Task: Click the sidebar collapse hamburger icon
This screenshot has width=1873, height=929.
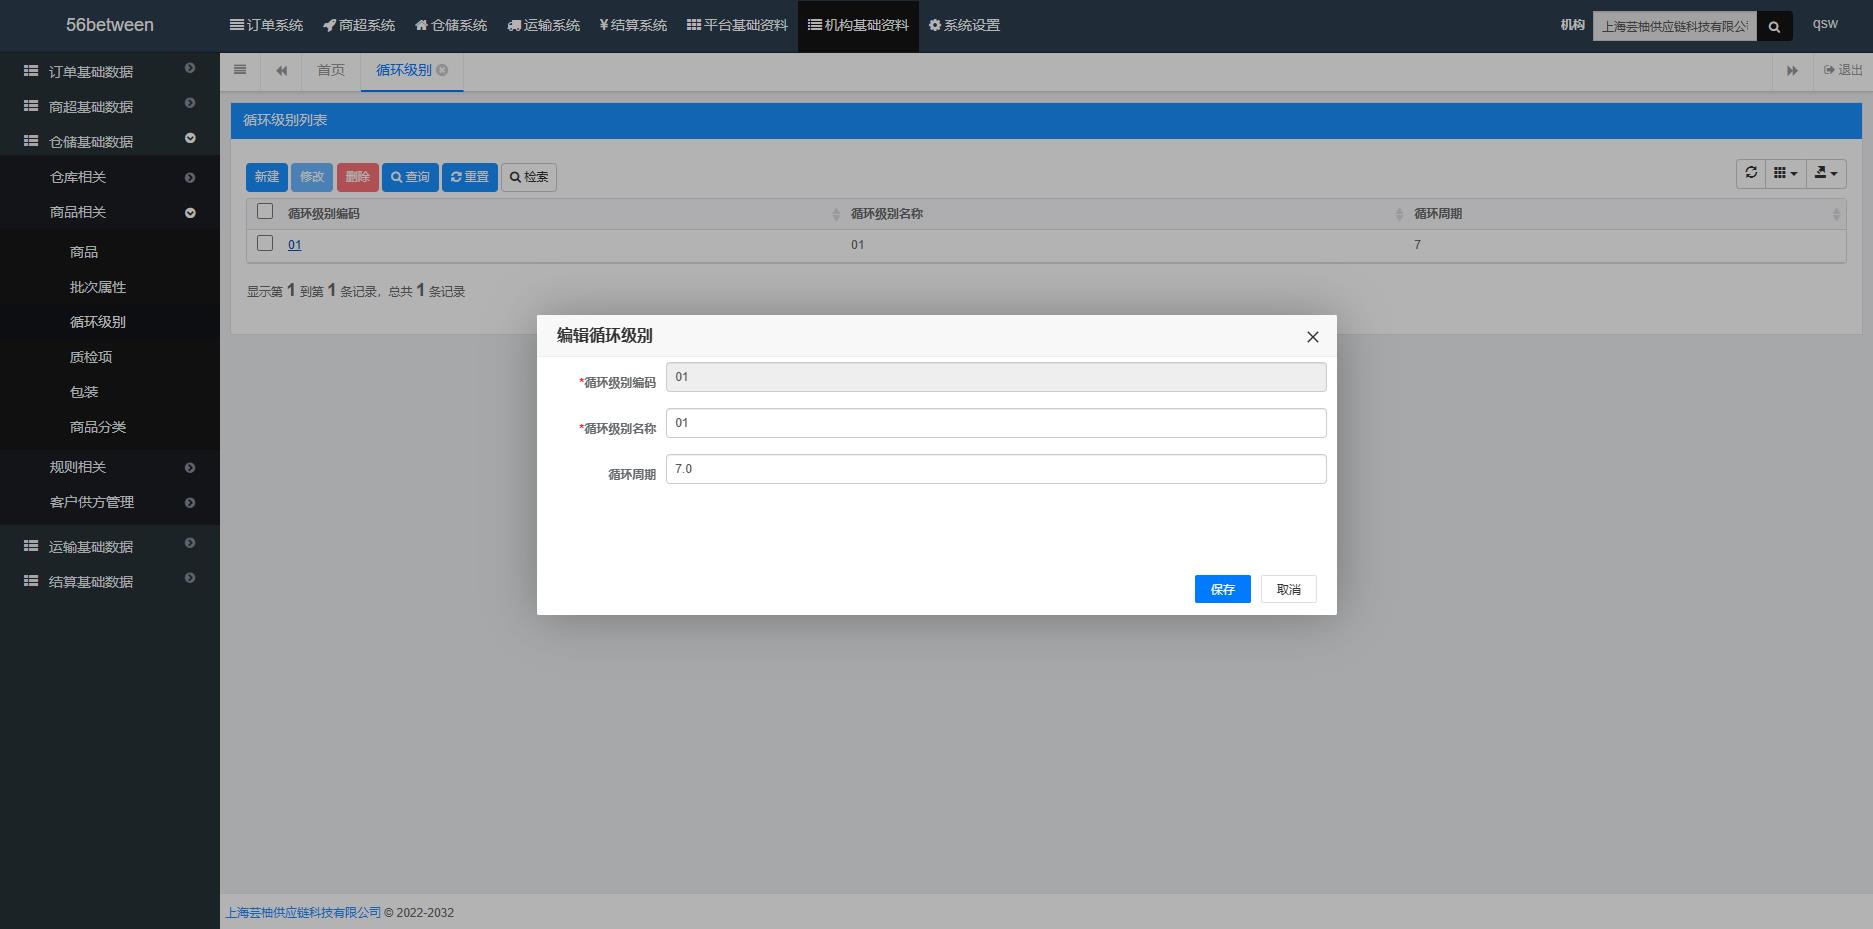Action: coord(240,70)
